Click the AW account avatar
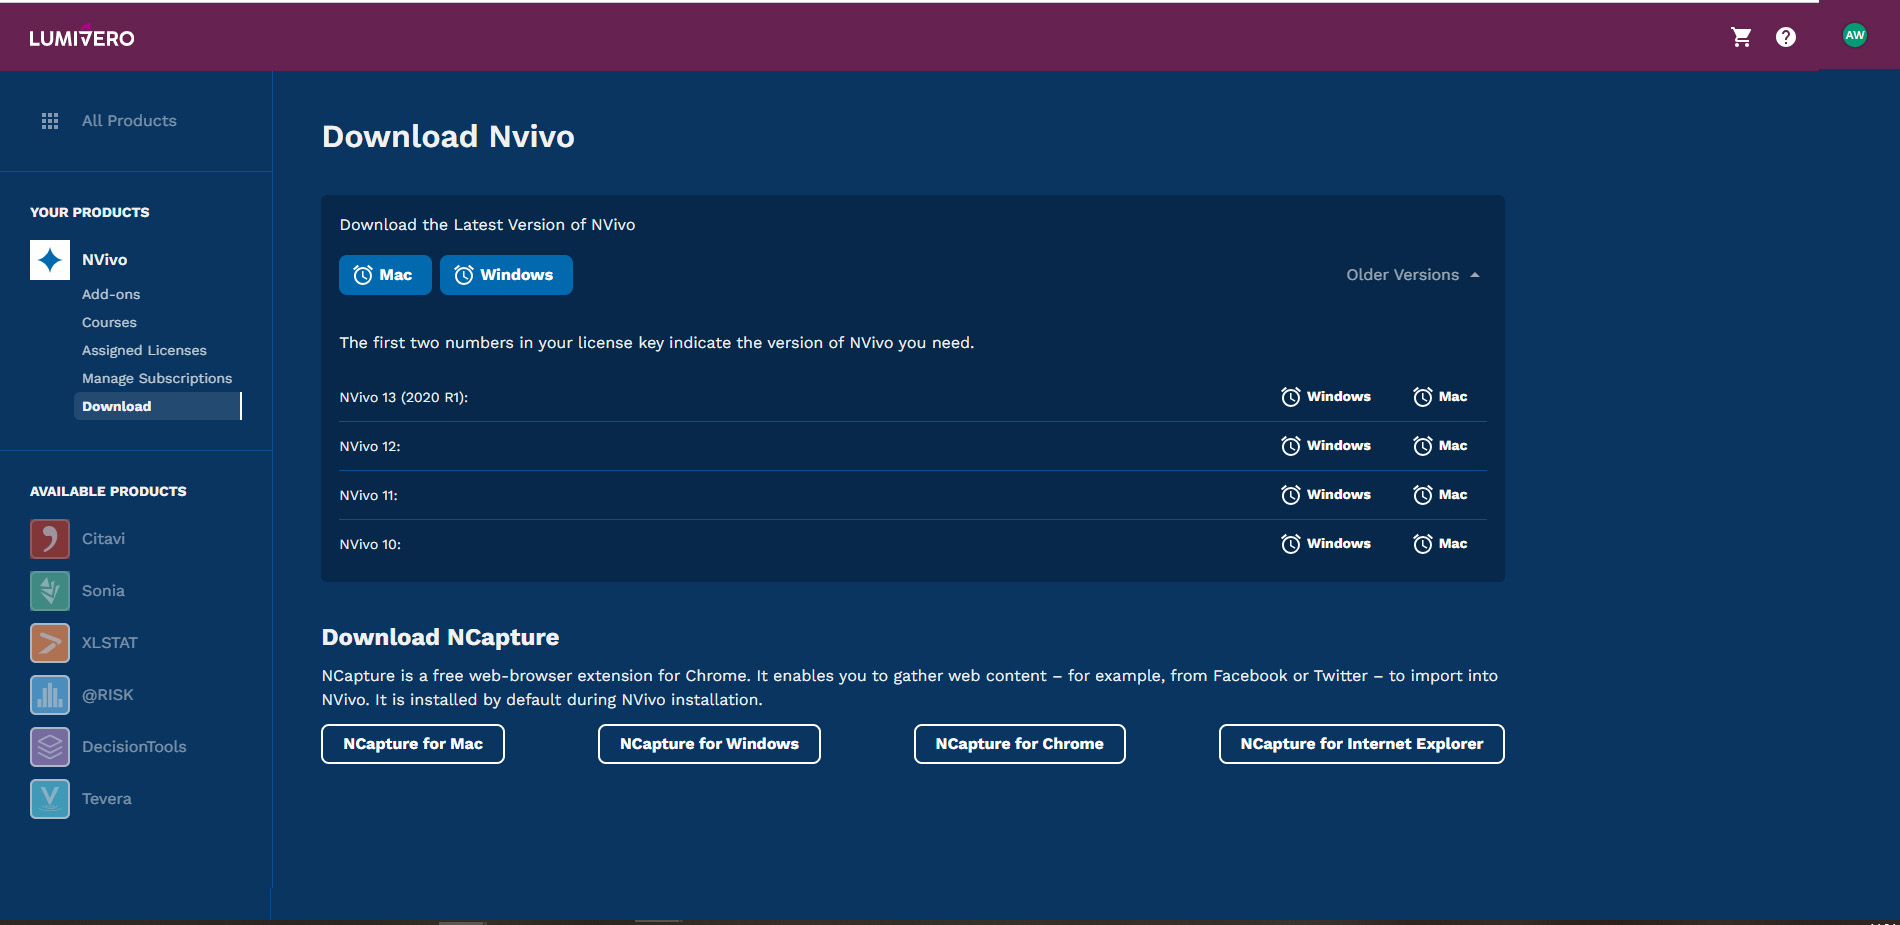Image resolution: width=1900 pixels, height=925 pixels. coord(1855,34)
